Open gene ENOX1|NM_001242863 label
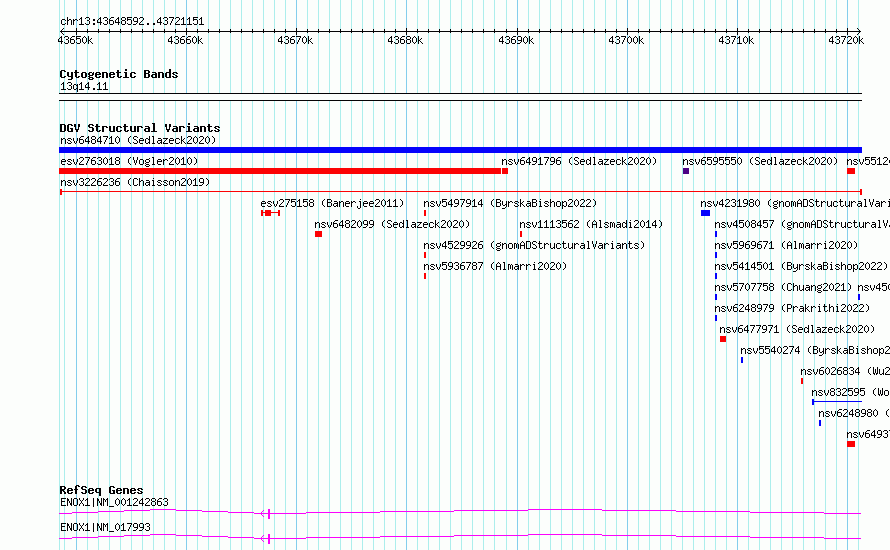 (x=114, y=502)
